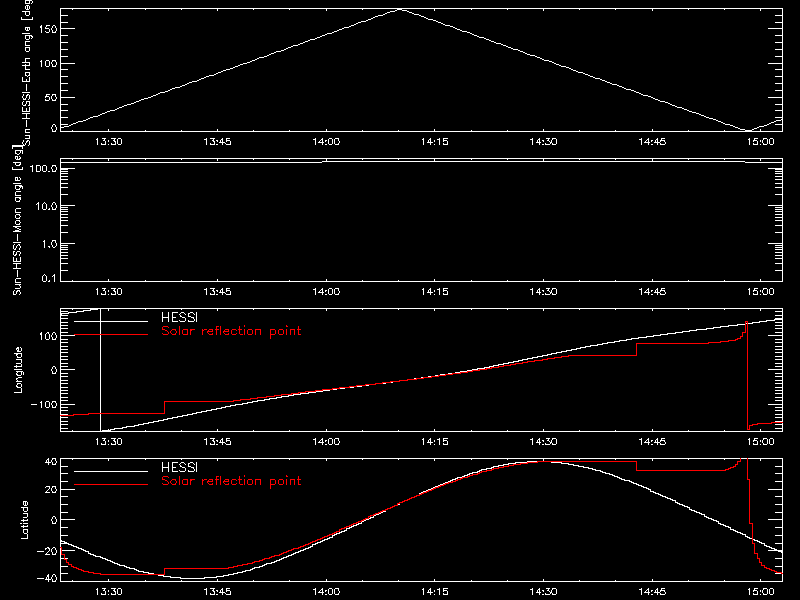Image resolution: width=800 pixels, height=600 pixels.
Task: Click 13:45 time label under Latitude plot
Action: click(217, 592)
